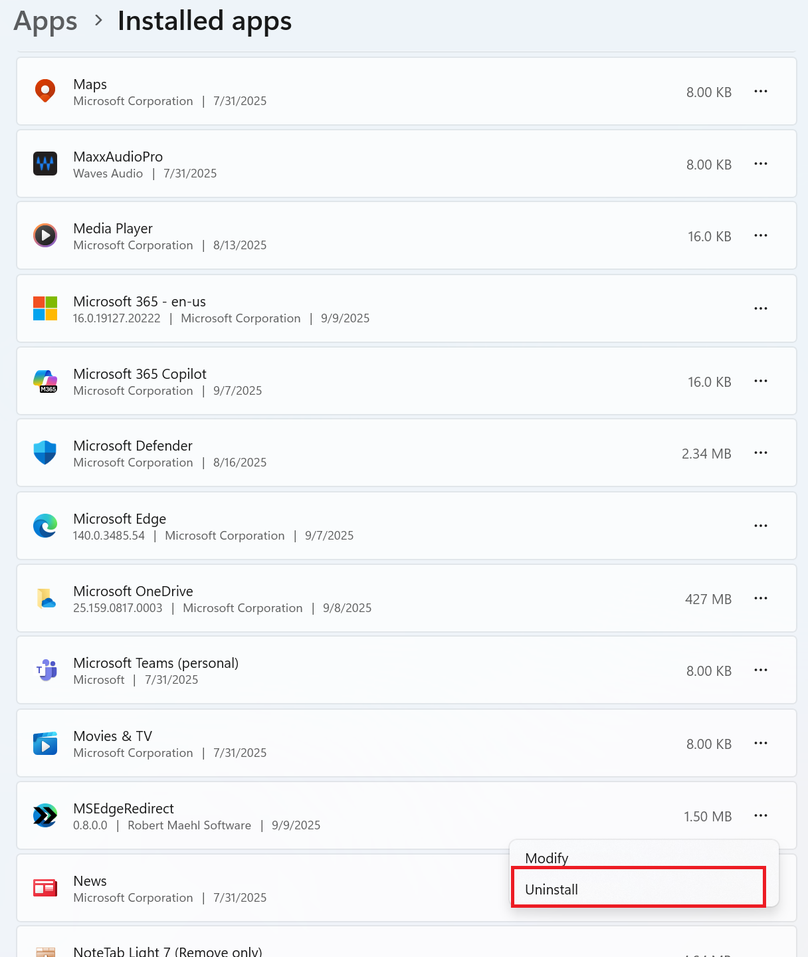Click version 25.159.0817.0003 of OneDrive
Viewport: 808px width, 957px height.
(118, 608)
